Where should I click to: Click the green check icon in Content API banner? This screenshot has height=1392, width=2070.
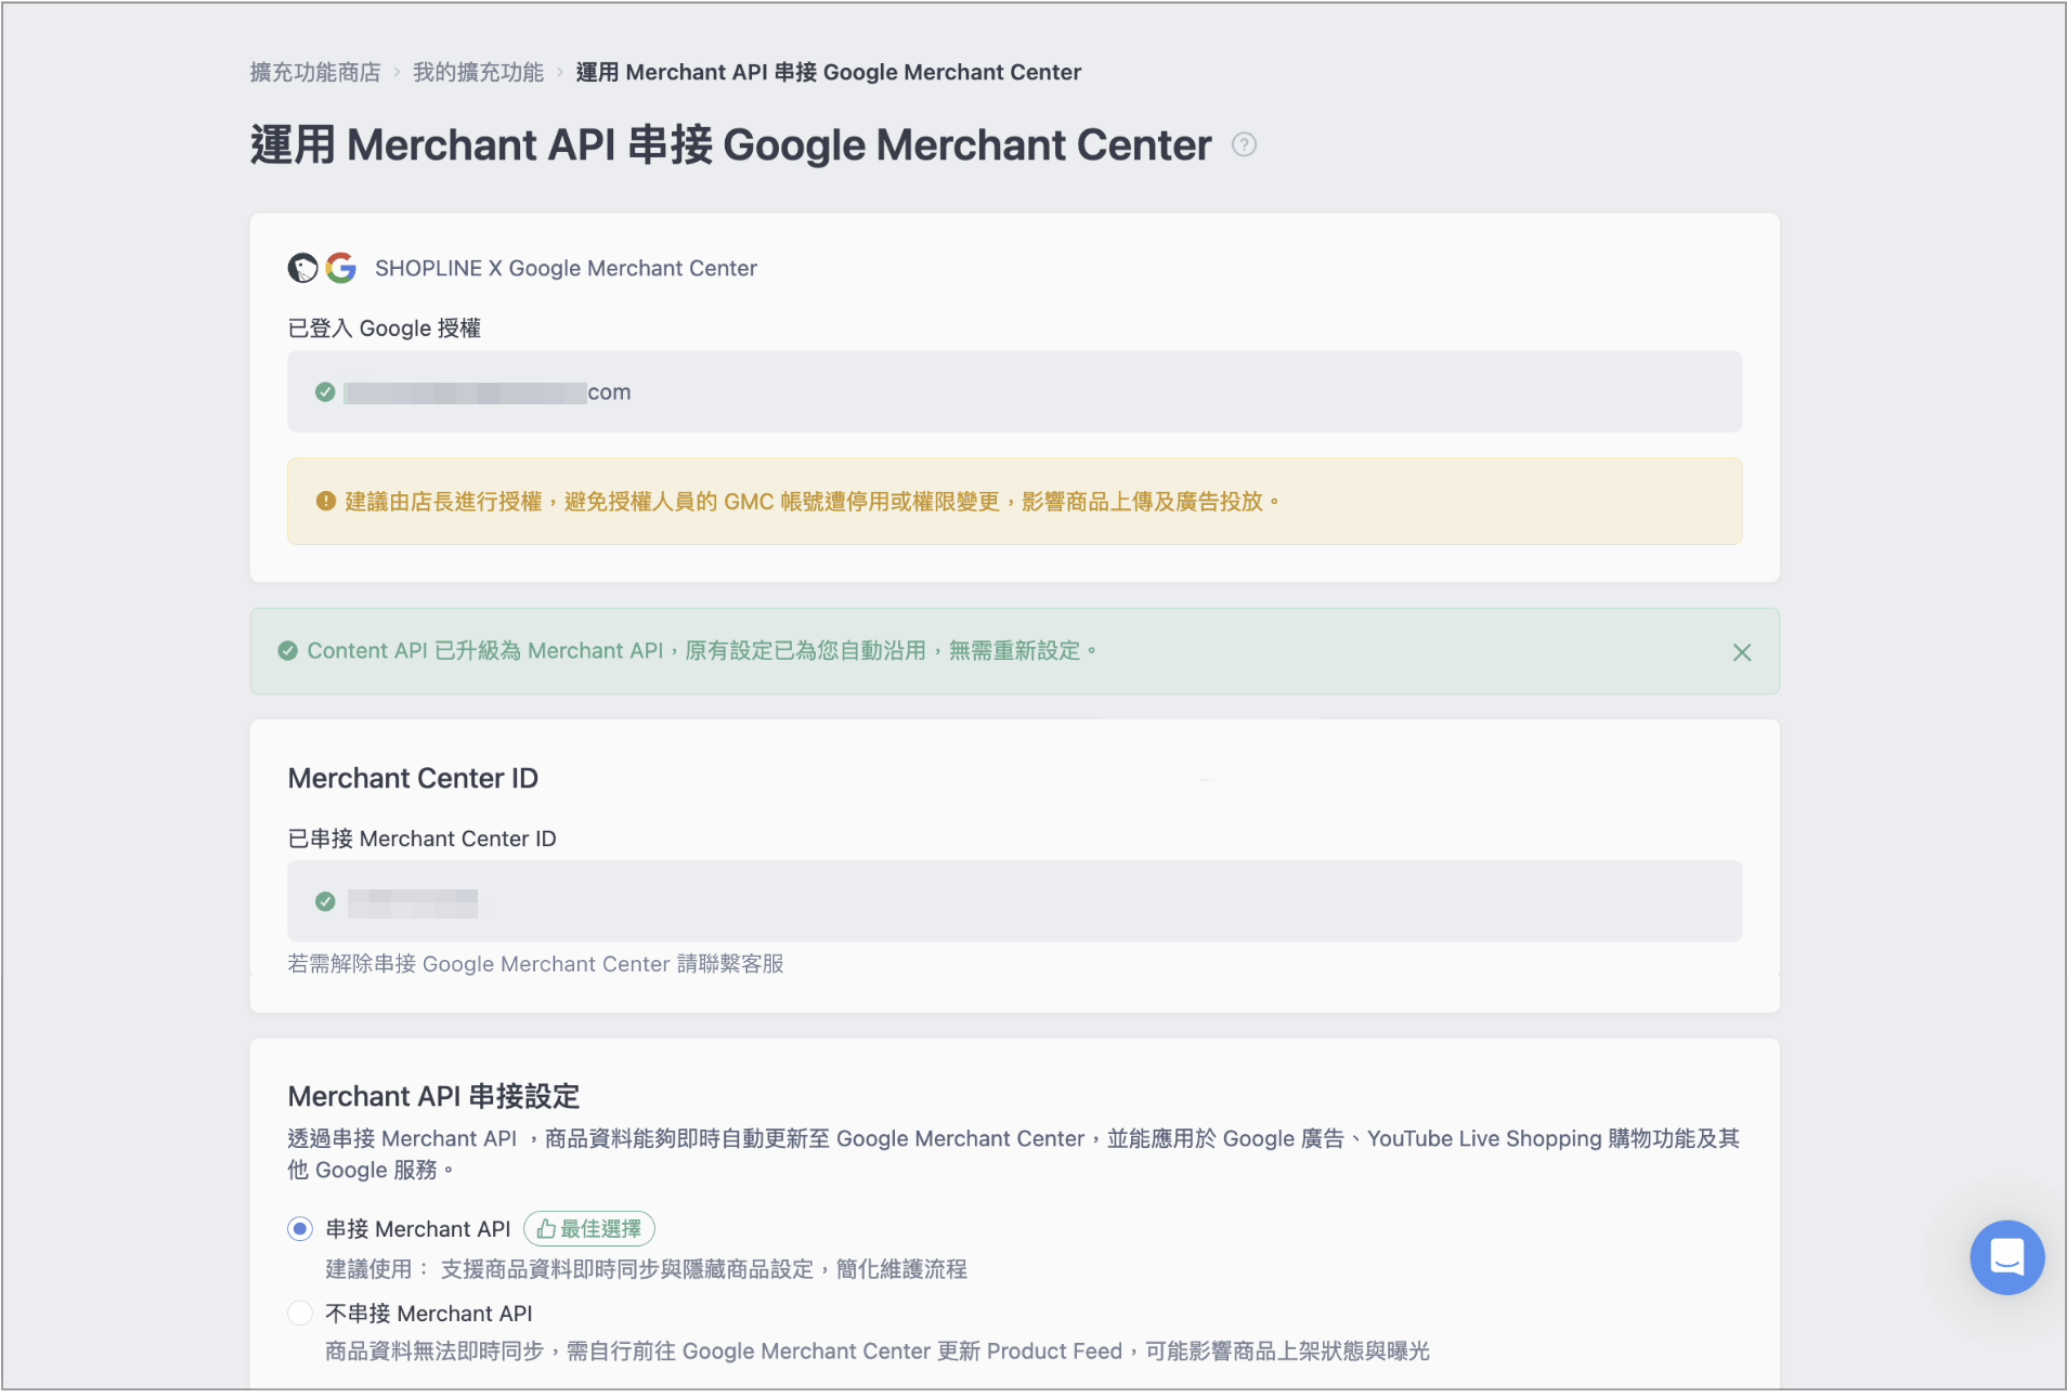[x=287, y=651]
